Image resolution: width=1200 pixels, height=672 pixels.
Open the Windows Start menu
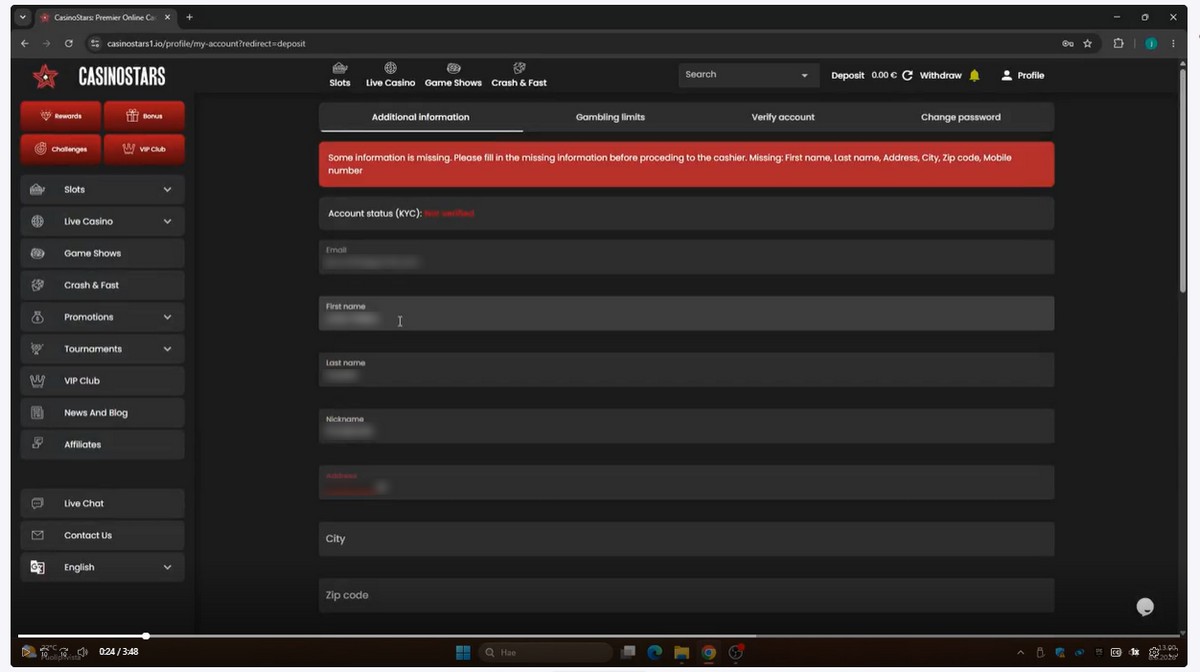[x=463, y=652]
